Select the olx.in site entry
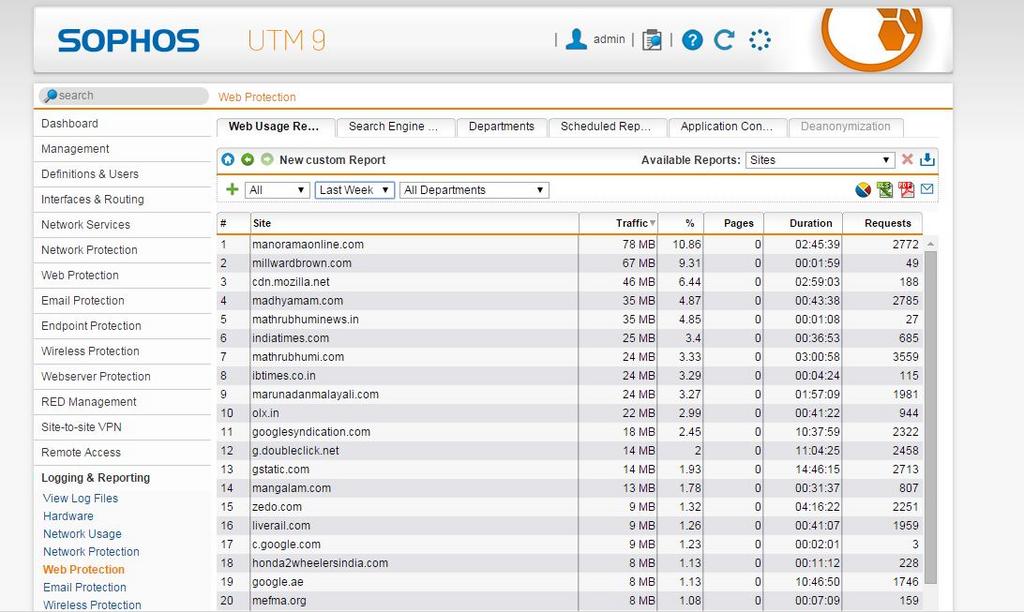Viewport: 1024px width, 612px height. pyautogui.click(x=266, y=413)
